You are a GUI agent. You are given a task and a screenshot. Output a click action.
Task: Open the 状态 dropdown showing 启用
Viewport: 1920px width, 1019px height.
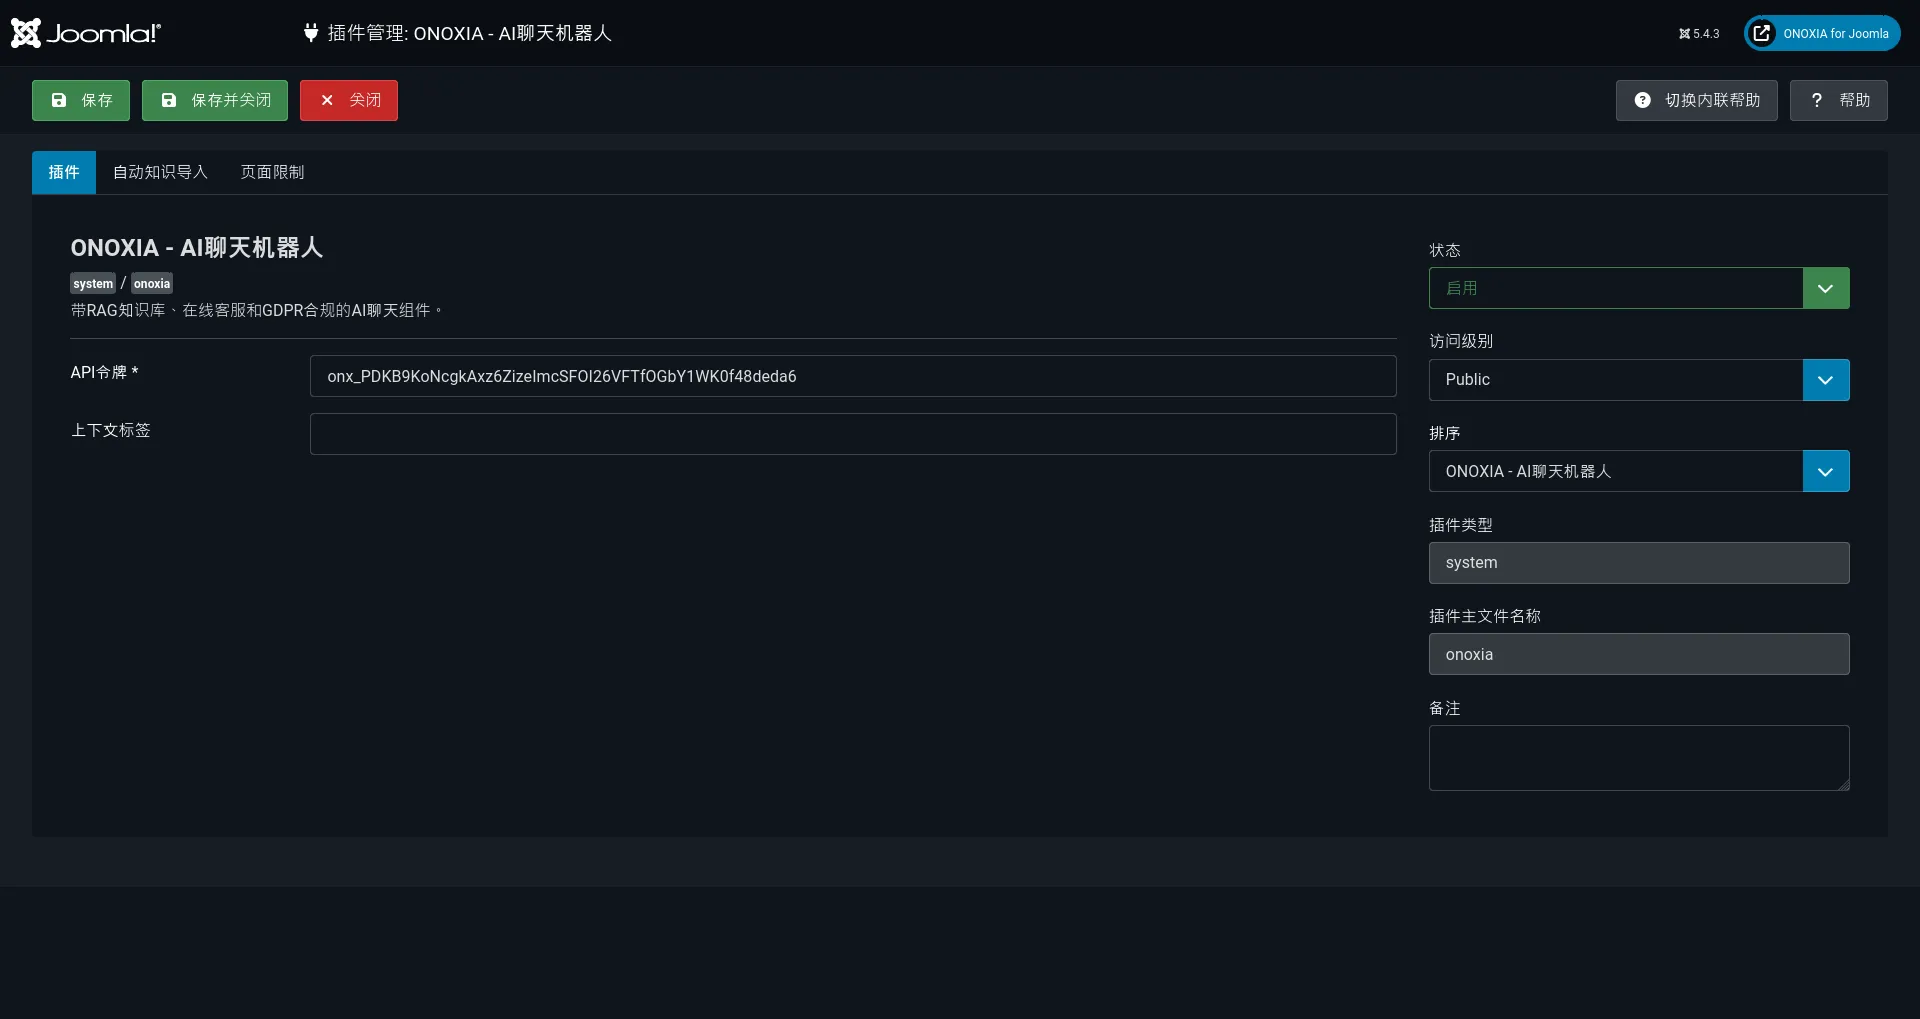tap(1639, 288)
